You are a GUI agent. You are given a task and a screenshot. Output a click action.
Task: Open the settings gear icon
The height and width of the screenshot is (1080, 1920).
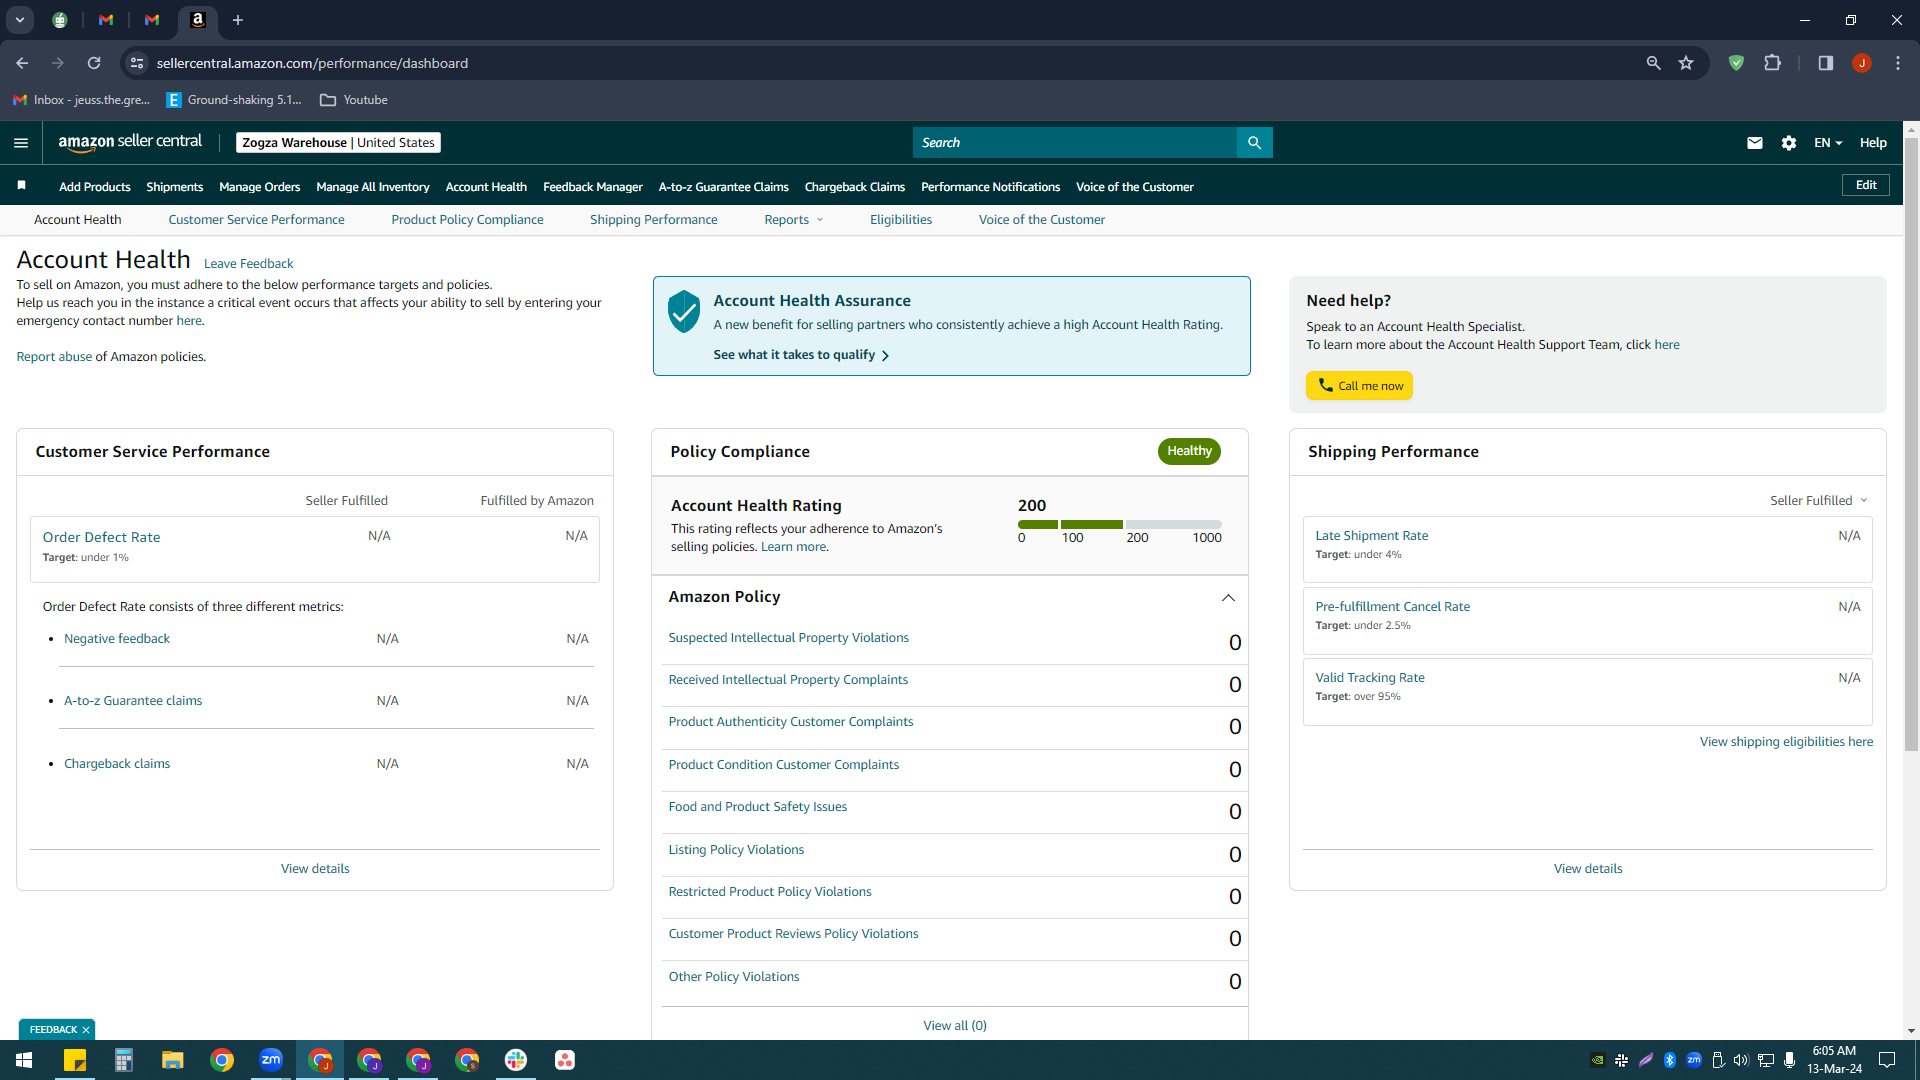click(x=1788, y=143)
